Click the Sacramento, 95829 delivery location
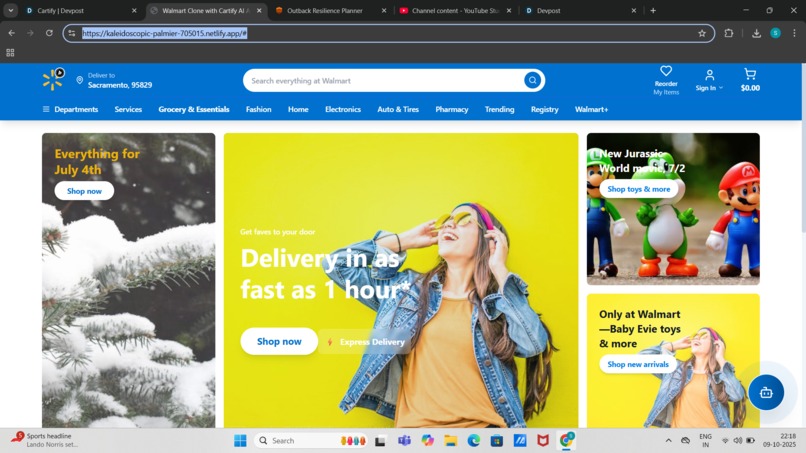This screenshot has width=806, height=453. click(120, 85)
